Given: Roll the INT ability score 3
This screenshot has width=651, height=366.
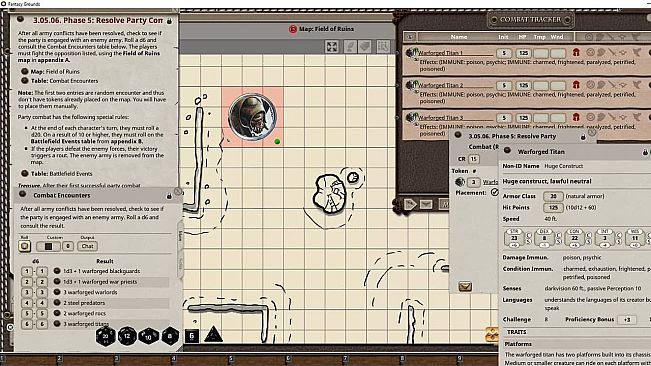Looking at the screenshot, I should click(604, 238).
